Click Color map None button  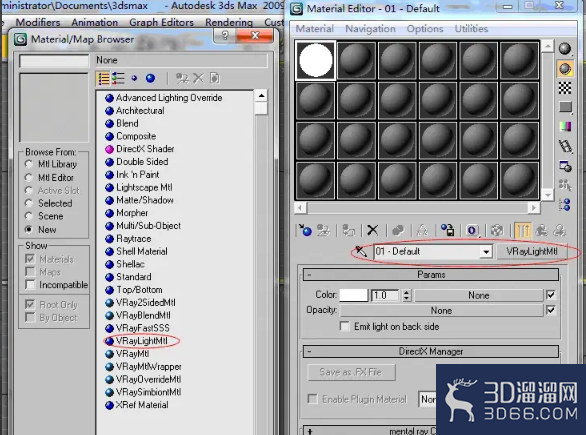coord(479,295)
